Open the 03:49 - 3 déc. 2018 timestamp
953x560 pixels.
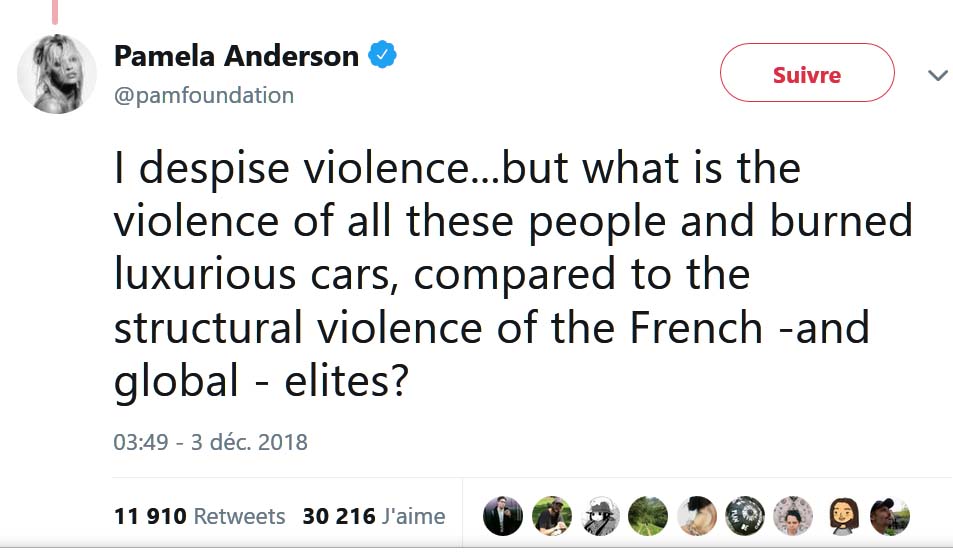coord(210,441)
